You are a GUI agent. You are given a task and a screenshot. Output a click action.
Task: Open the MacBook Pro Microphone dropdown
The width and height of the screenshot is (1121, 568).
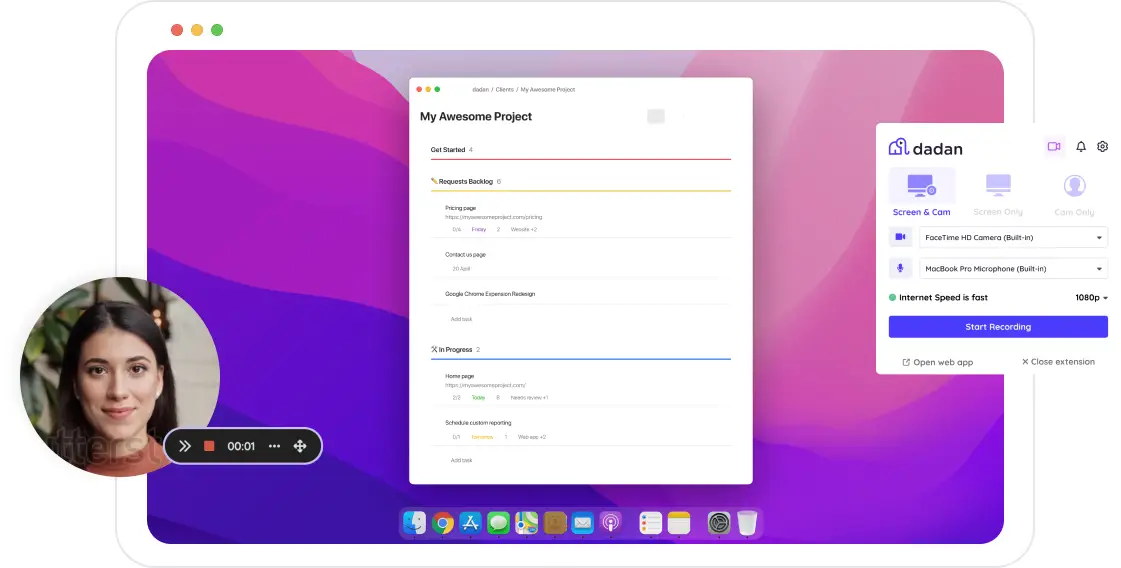click(1013, 268)
